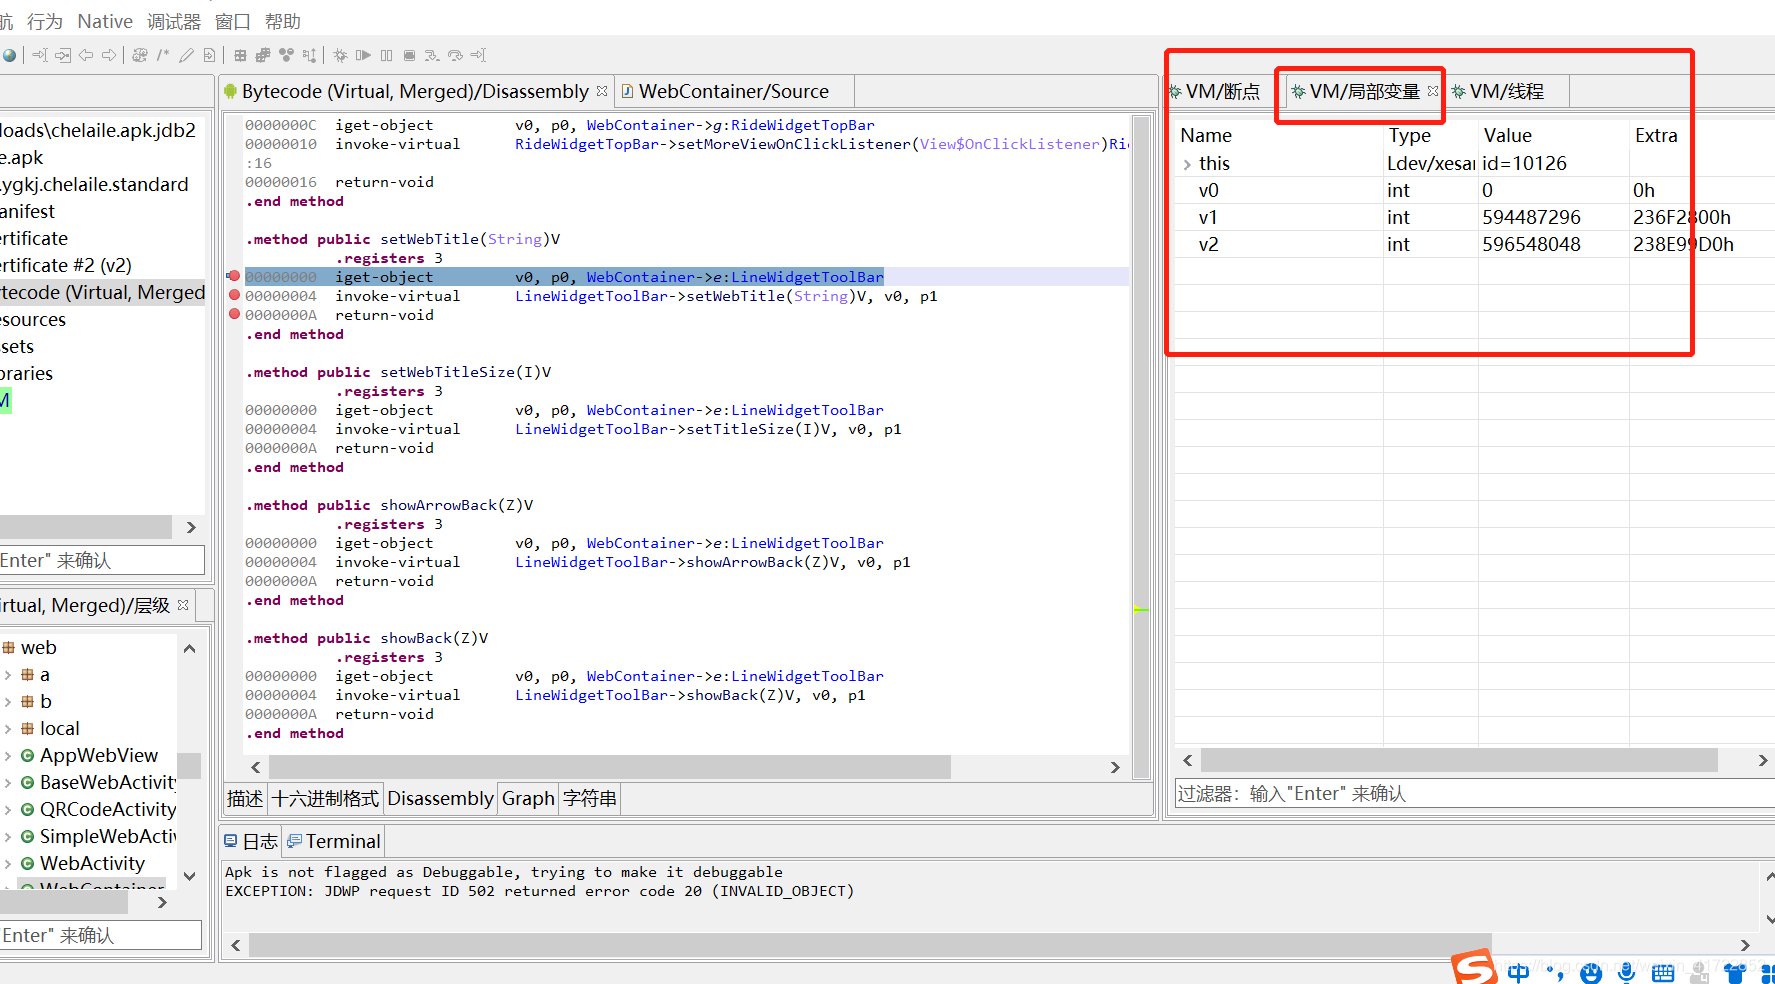The image size is (1775, 984).
Task: Switch to VM/线程 tab
Action: click(x=1507, y=92)
